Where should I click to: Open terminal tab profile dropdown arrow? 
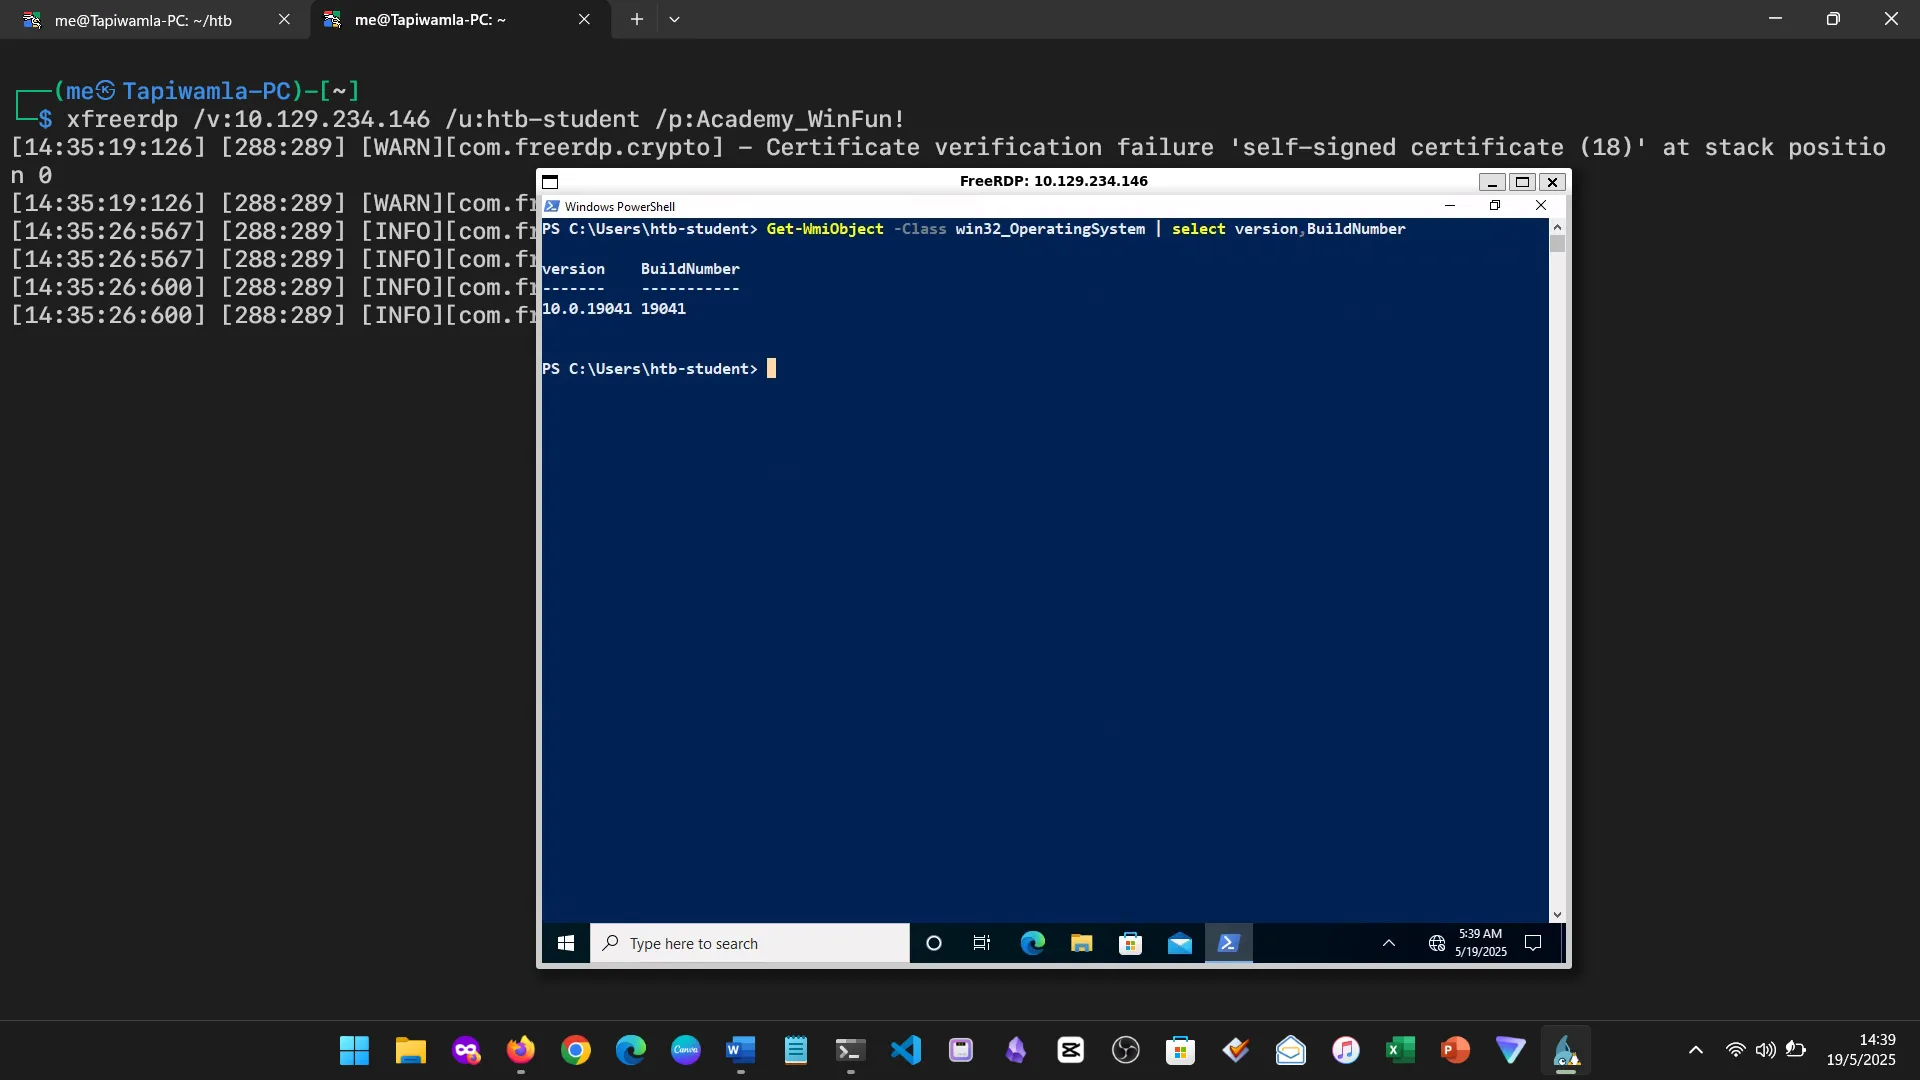tap(675, 19)
